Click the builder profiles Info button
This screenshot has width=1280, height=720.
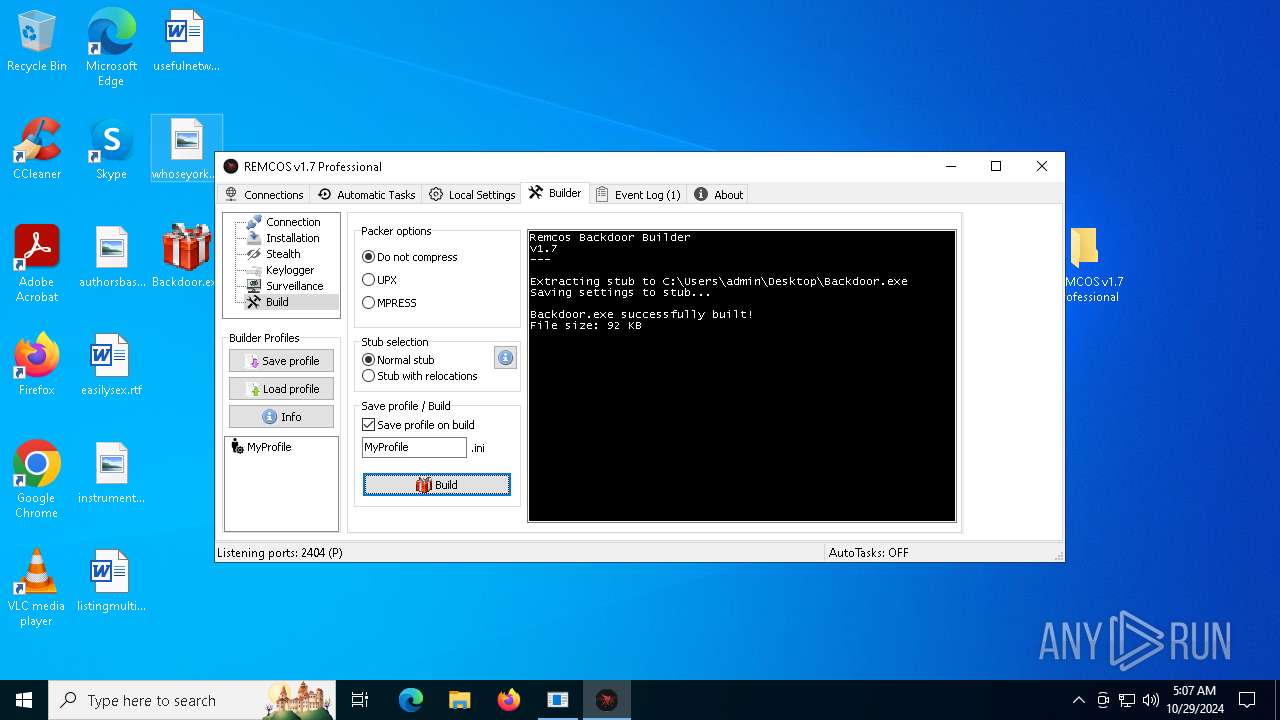tap(281, 417)
